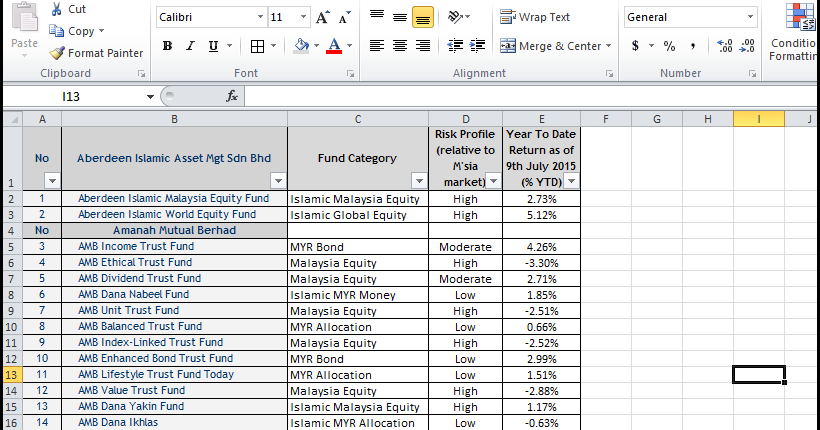Open filter dropdown in No column
820x430 pixels.
tap(52, 181)
